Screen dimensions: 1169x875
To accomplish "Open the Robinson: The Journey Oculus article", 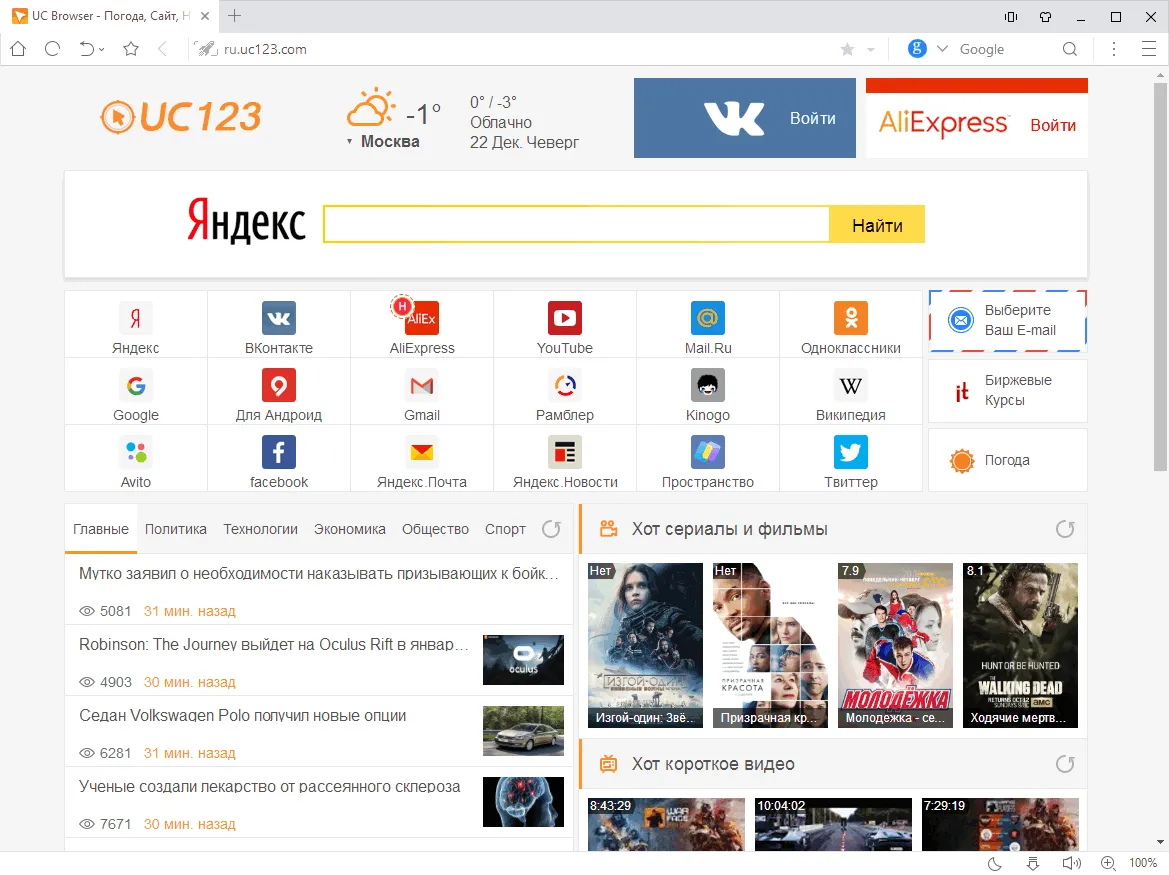I will [274, 645].
